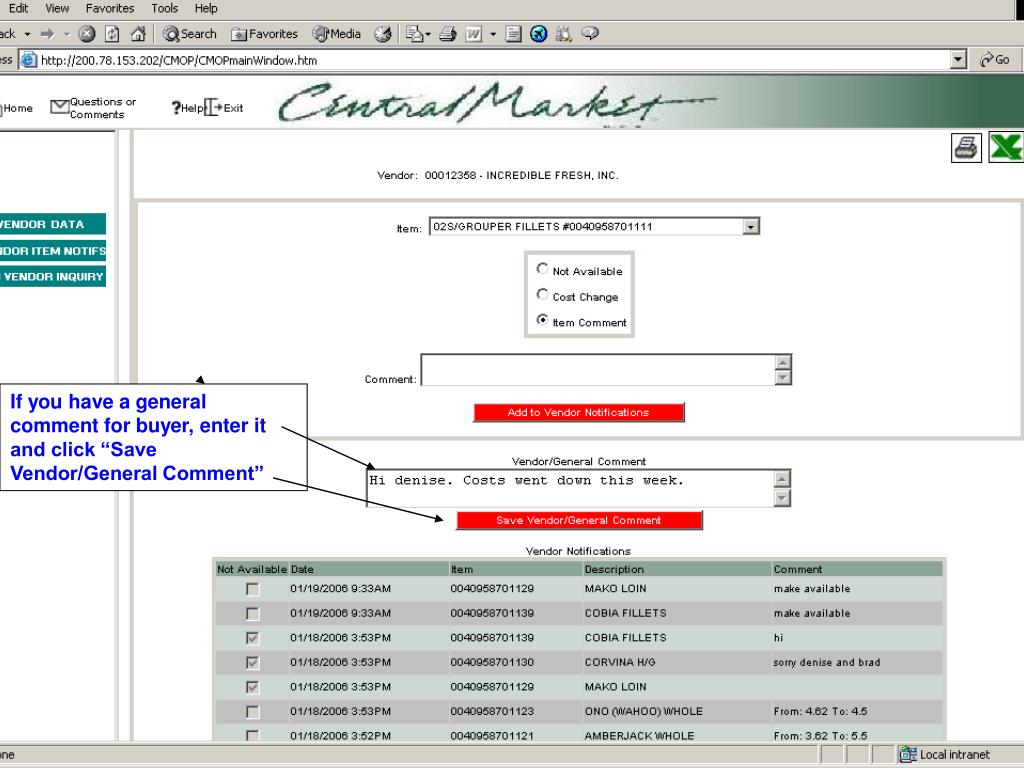This screenshot has height=768, width=1024.
Task: Expand the address bar dropdown
Action: pos(958,60)
